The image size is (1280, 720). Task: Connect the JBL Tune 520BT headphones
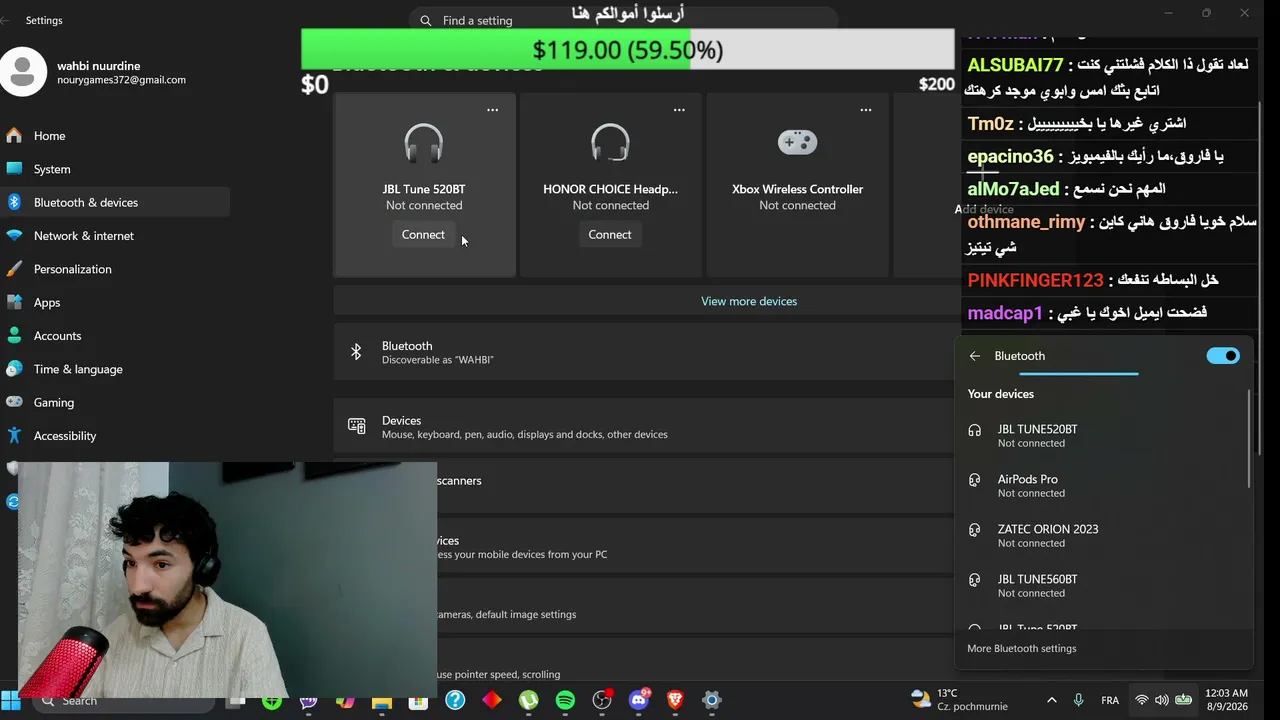(423, 235)
